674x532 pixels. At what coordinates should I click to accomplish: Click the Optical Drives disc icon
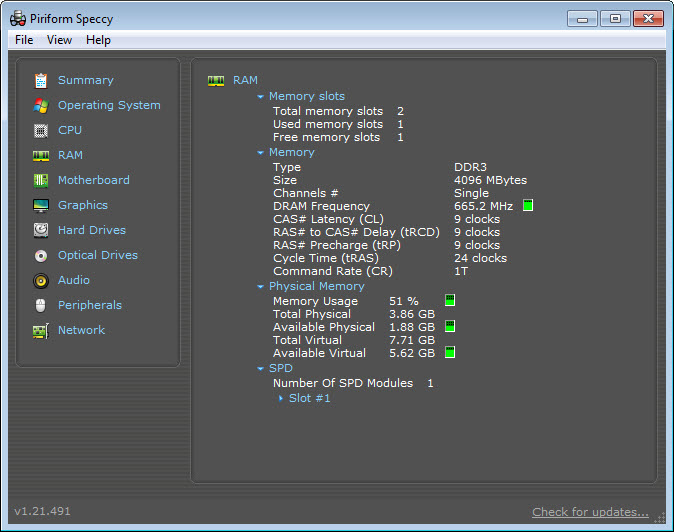tap(41, 256)
